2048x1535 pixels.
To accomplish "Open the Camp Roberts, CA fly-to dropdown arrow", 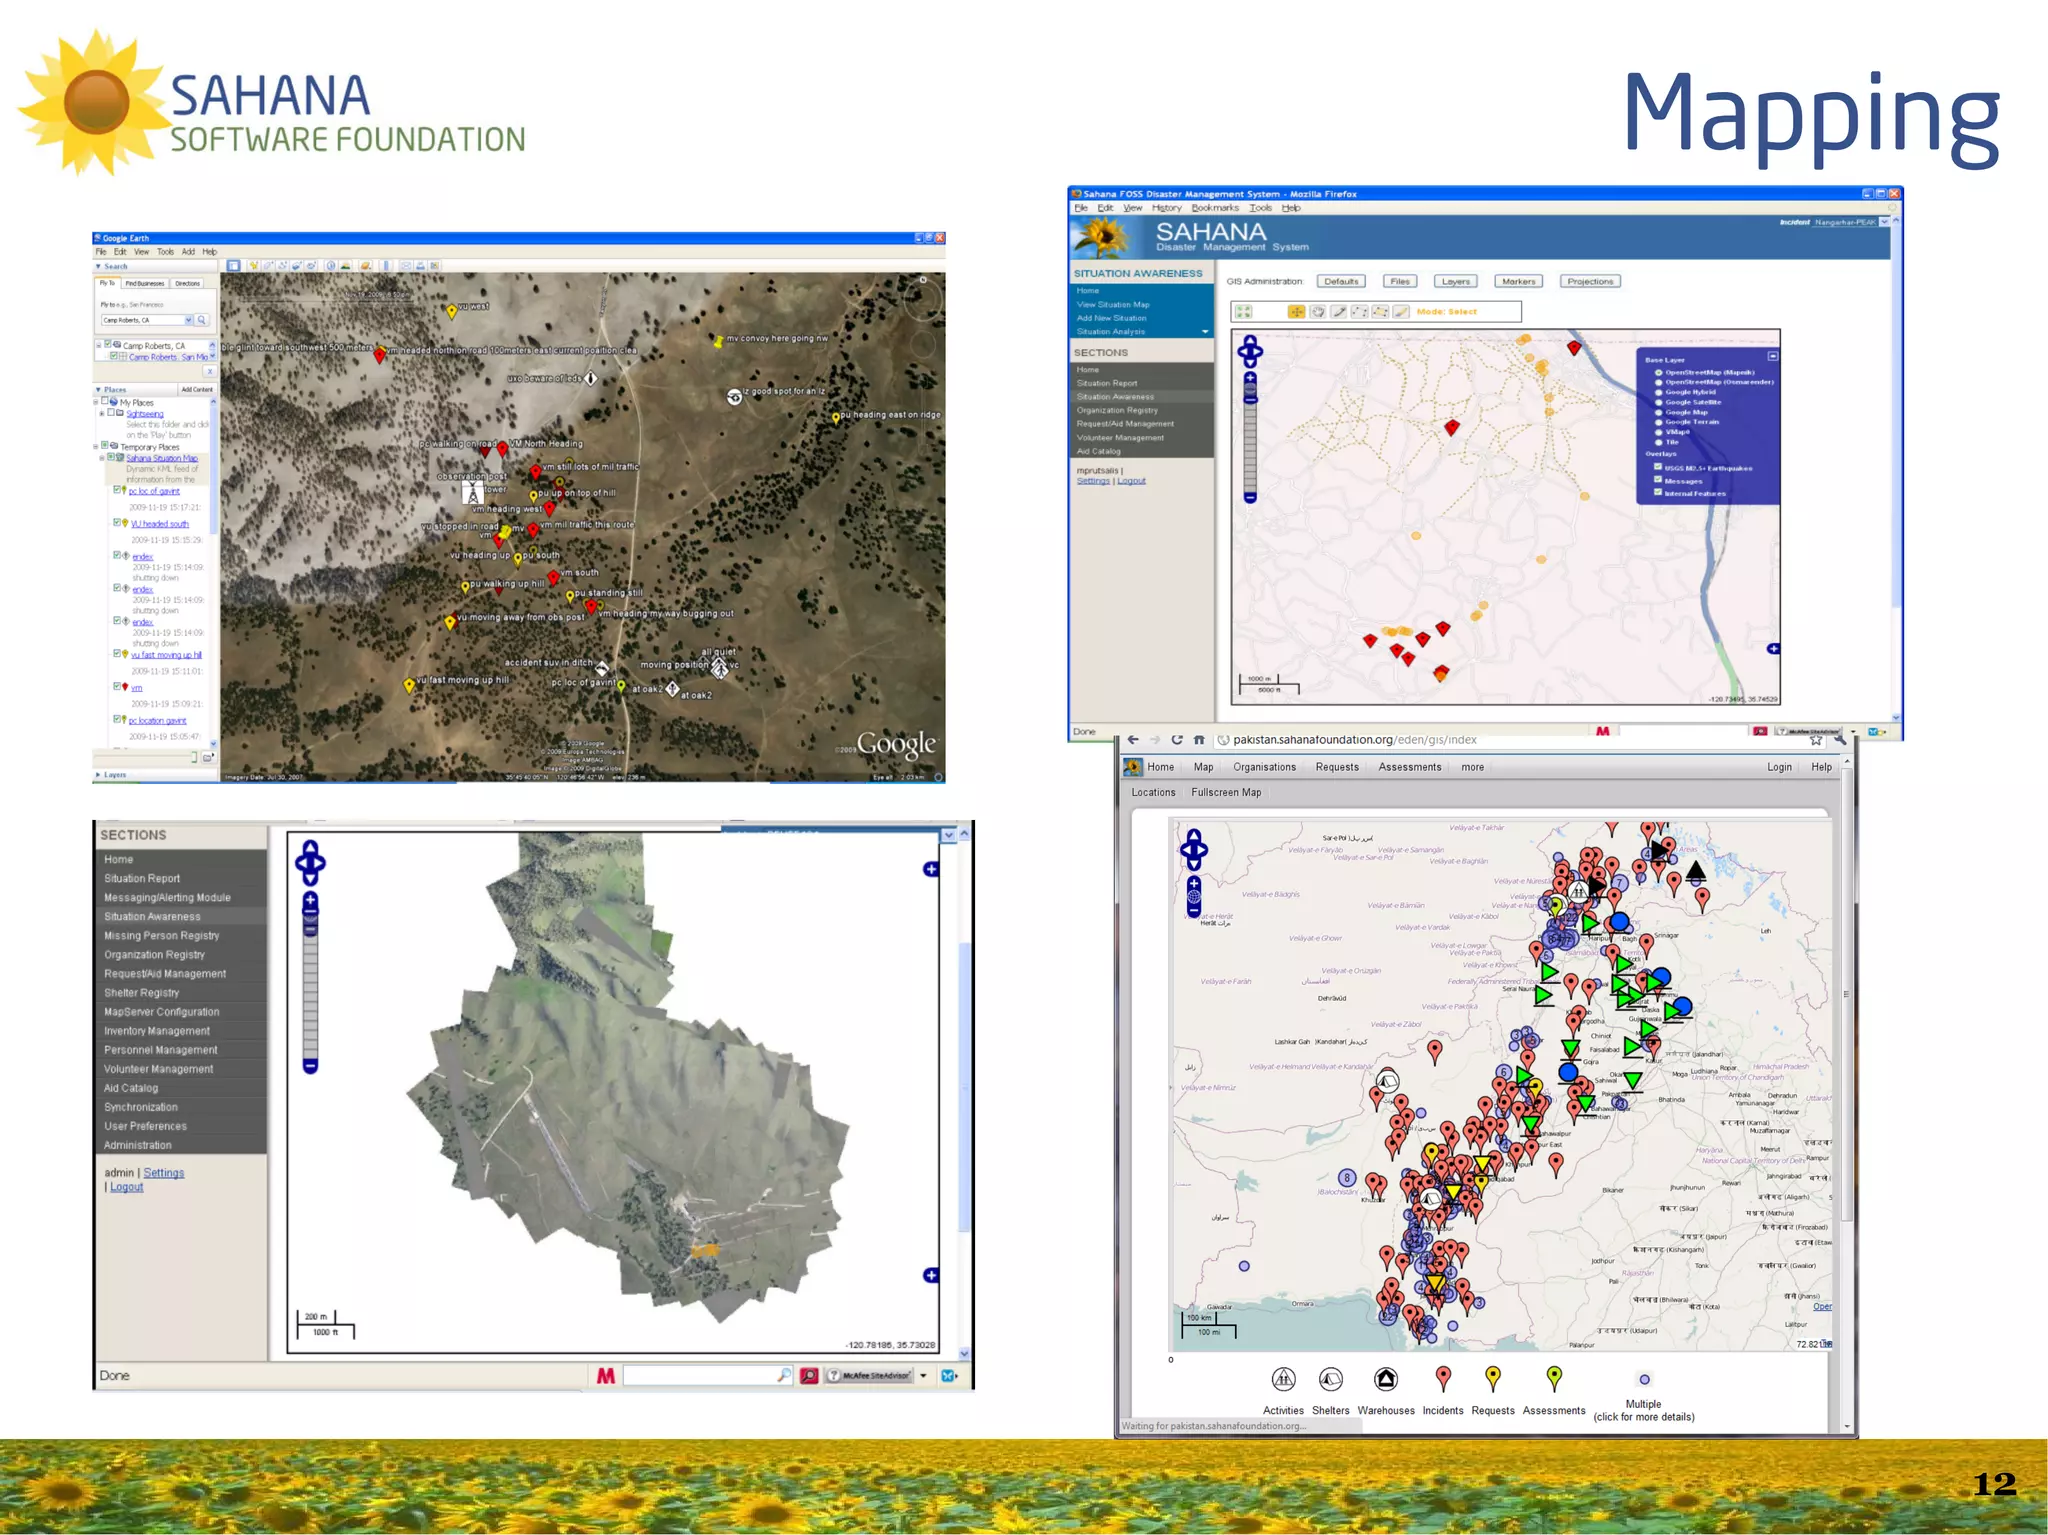I will click(x=188, y=320).
